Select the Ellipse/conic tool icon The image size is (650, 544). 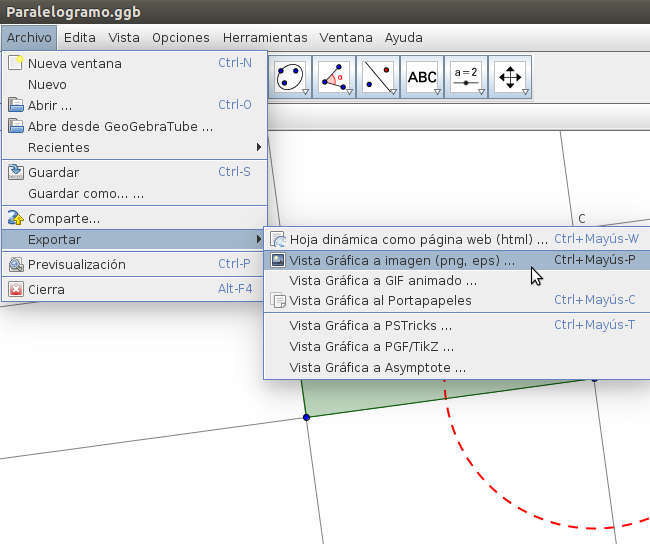pyautogui.click(x=290, y=77)
